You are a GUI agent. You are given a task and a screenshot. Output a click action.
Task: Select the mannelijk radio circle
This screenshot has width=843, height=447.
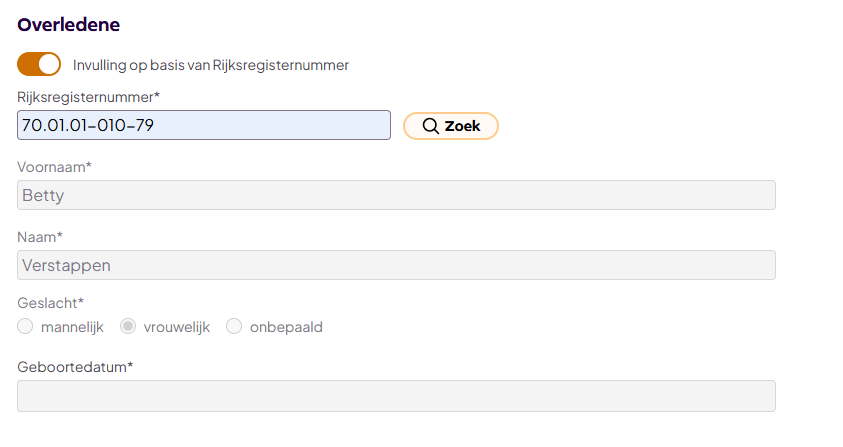pos(26,326)
